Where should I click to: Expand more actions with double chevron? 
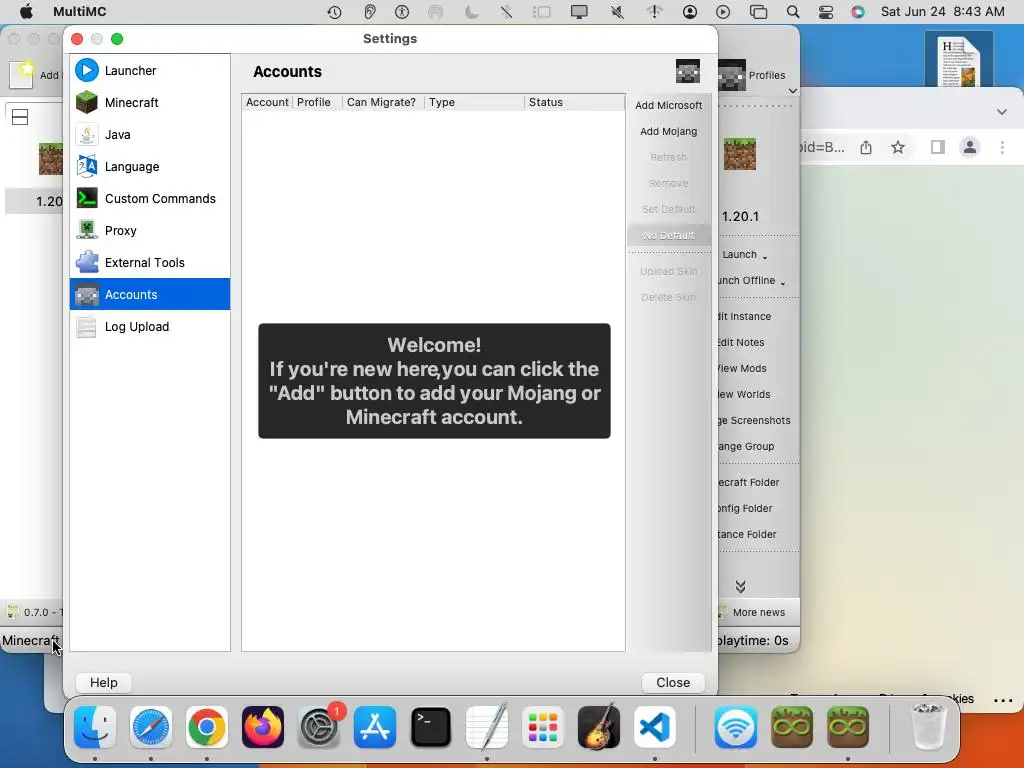pos(741,586)
